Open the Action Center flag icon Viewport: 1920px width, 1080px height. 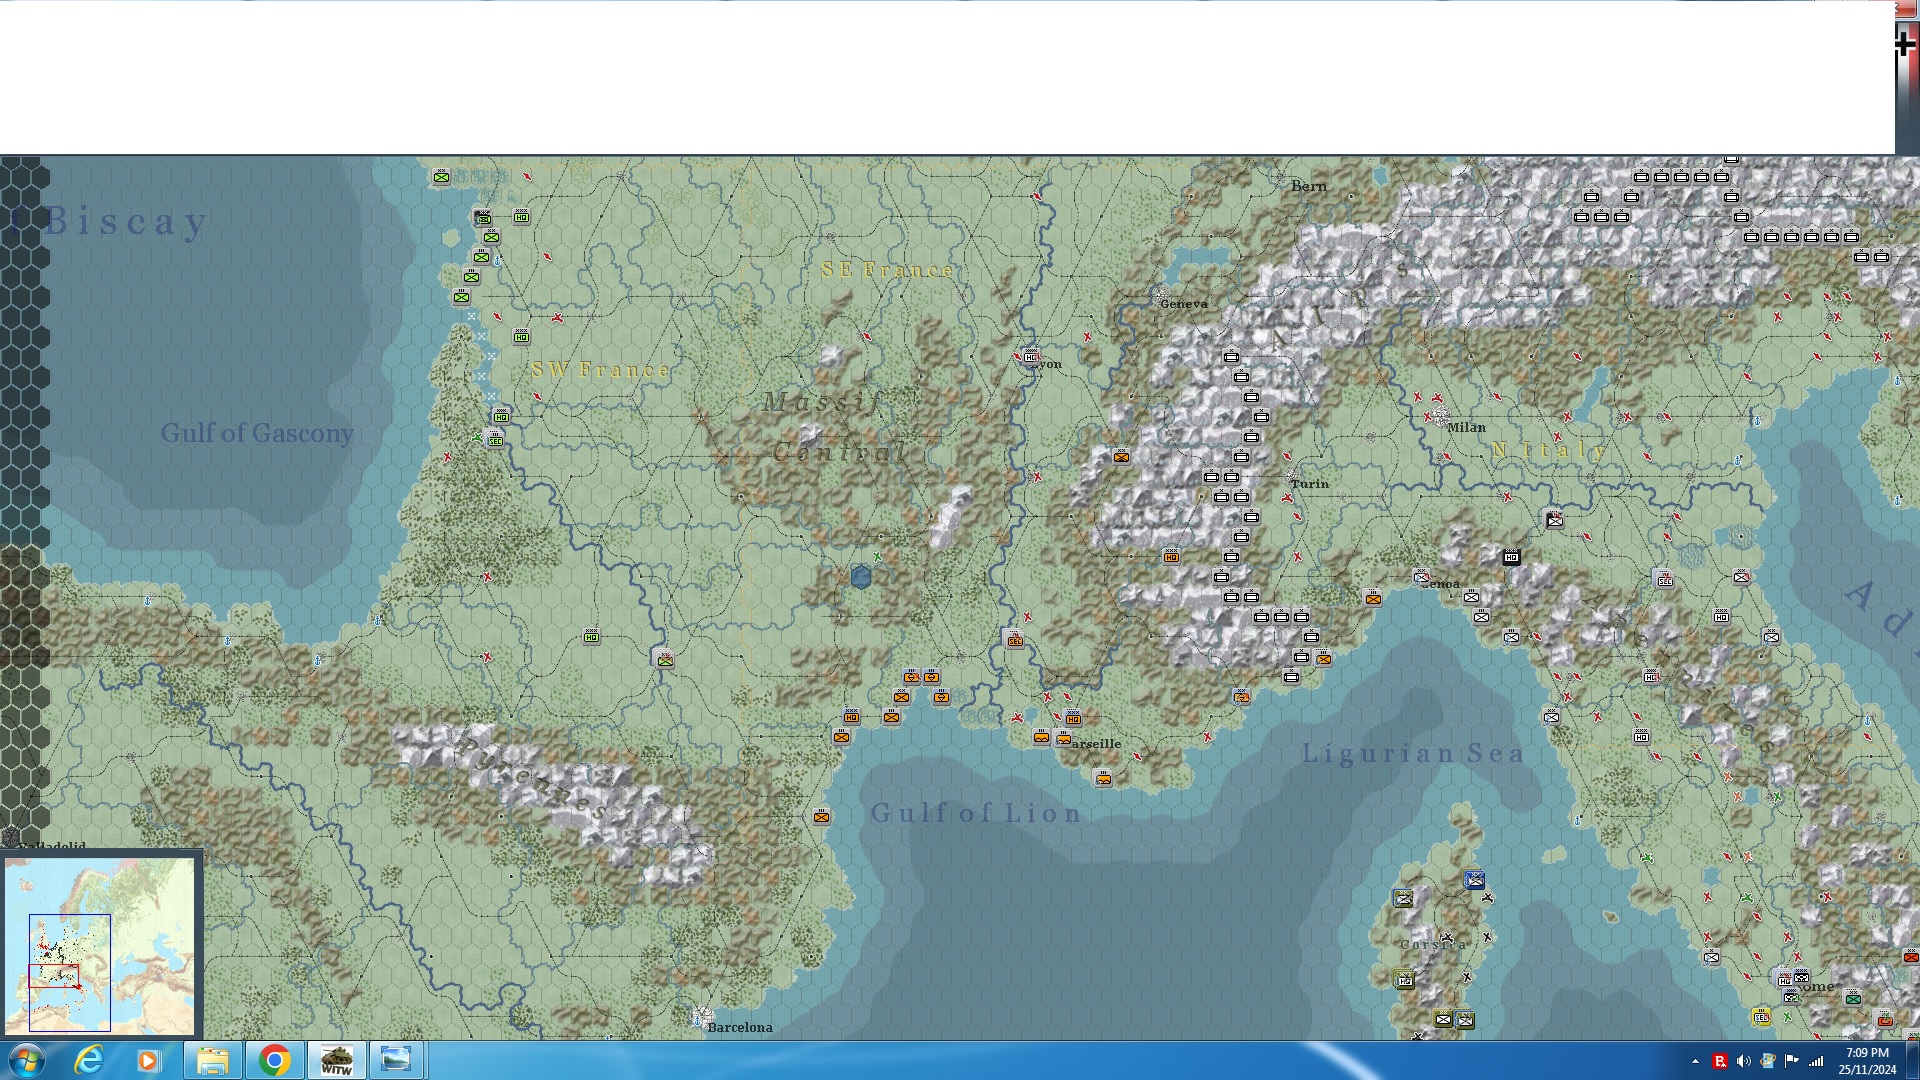[x=1792, y=1061]
